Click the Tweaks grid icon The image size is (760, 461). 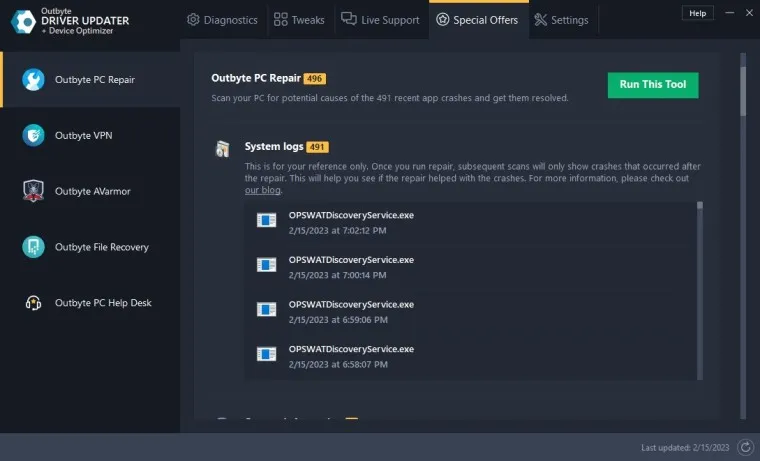280,19
